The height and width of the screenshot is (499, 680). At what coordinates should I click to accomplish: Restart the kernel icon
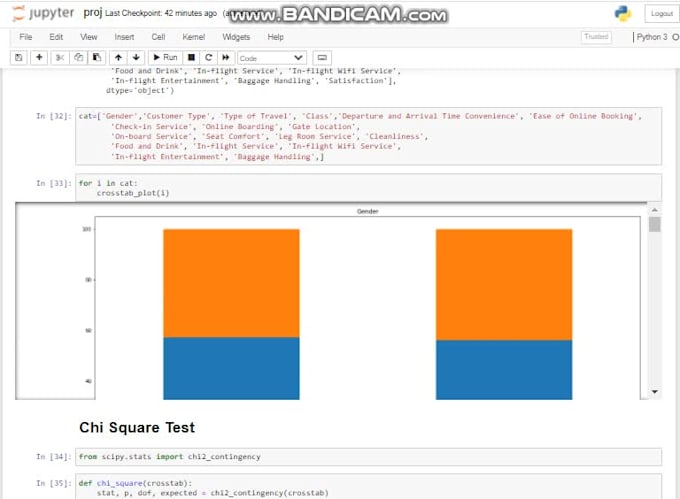pos(209,57)
